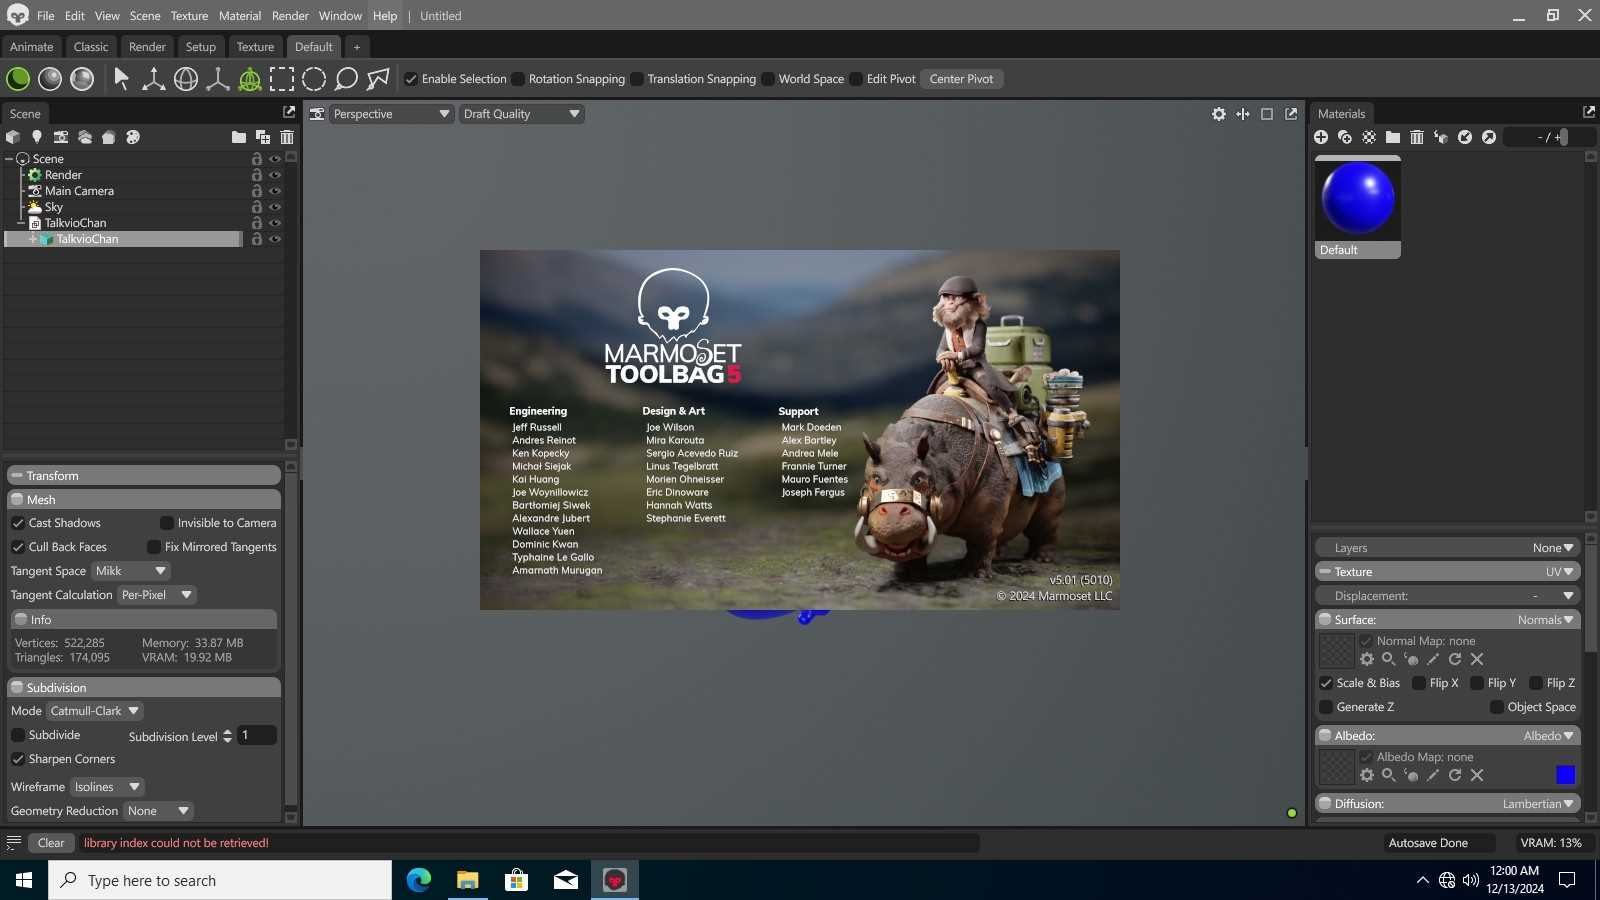Switch to Setup workspace tab
The width and height of the screenshot is (1600, 900).
click(201, 47)
